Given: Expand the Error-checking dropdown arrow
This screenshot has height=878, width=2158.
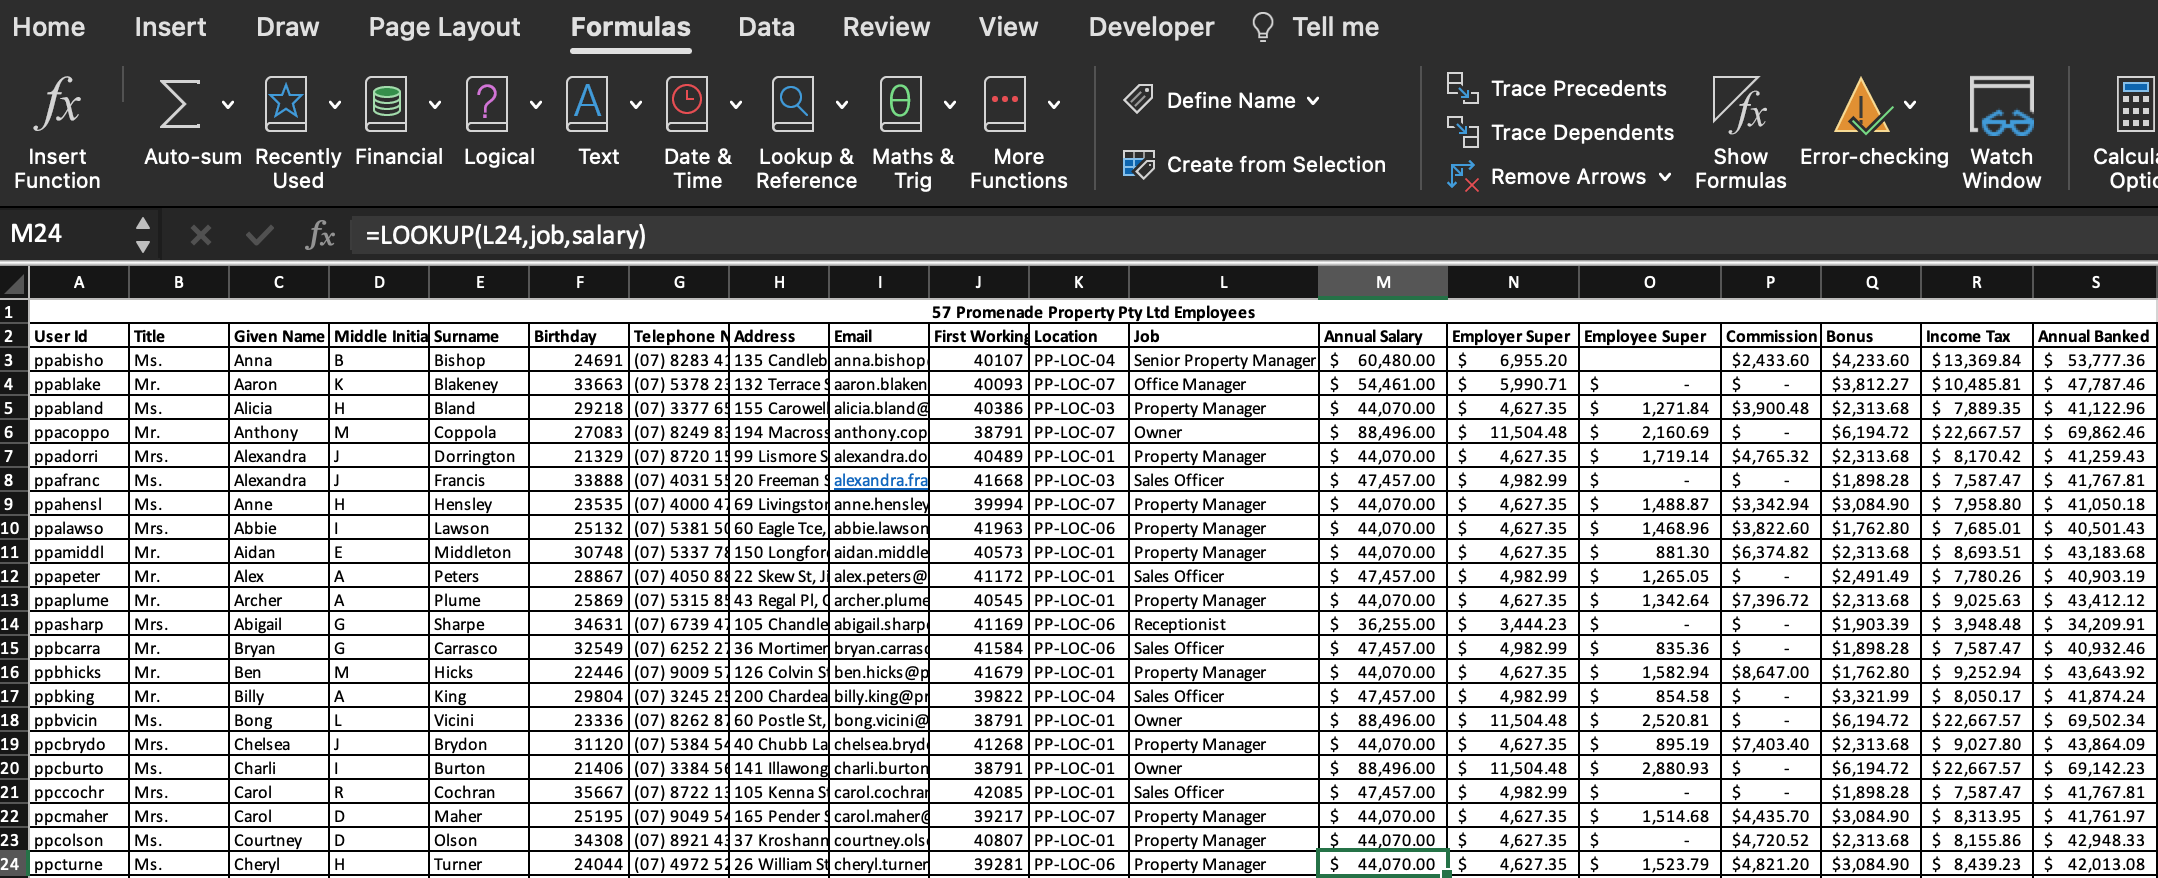Looking at the screenshot, I should coord(1910,104).
